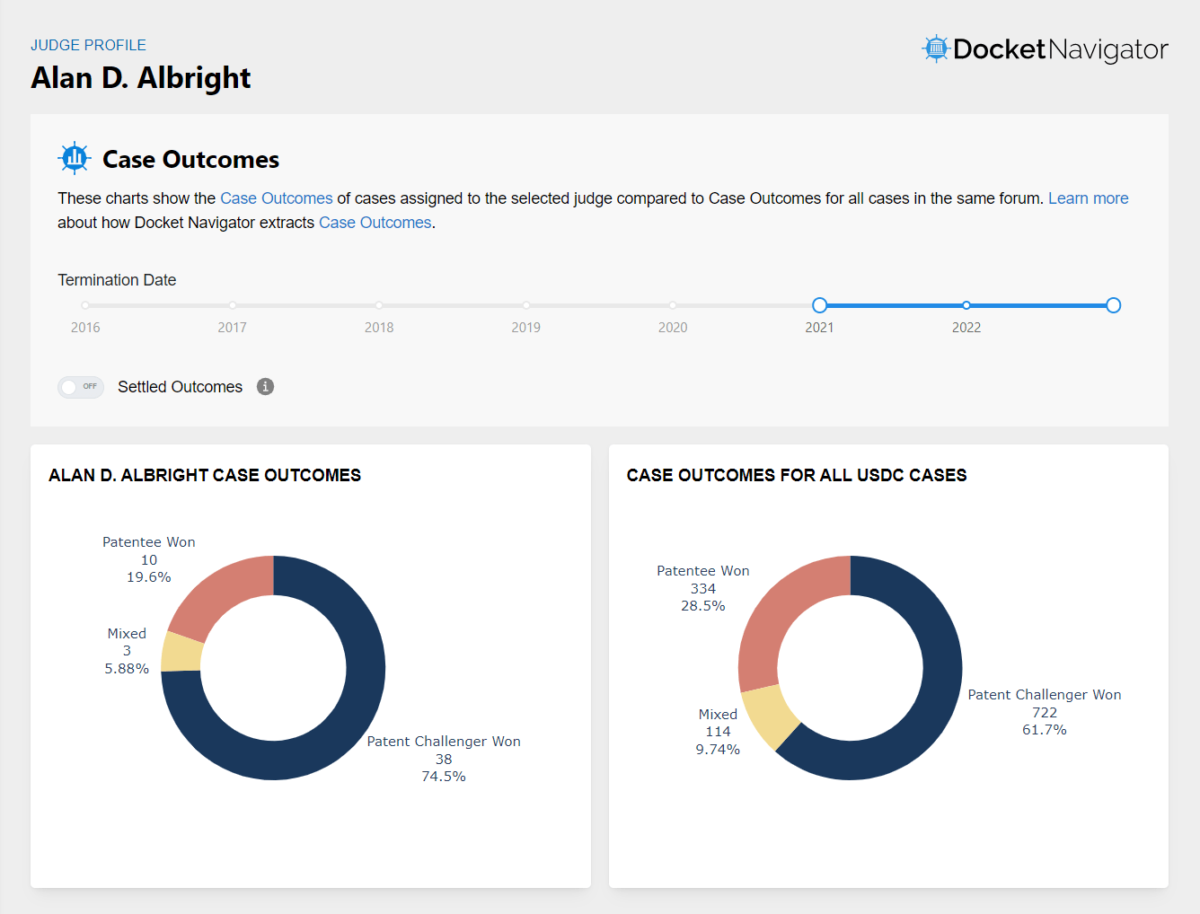Click the 2022 timeline point
Image resolution: width=1200 pixels, height=914 pixels.
tap(966, 305)
